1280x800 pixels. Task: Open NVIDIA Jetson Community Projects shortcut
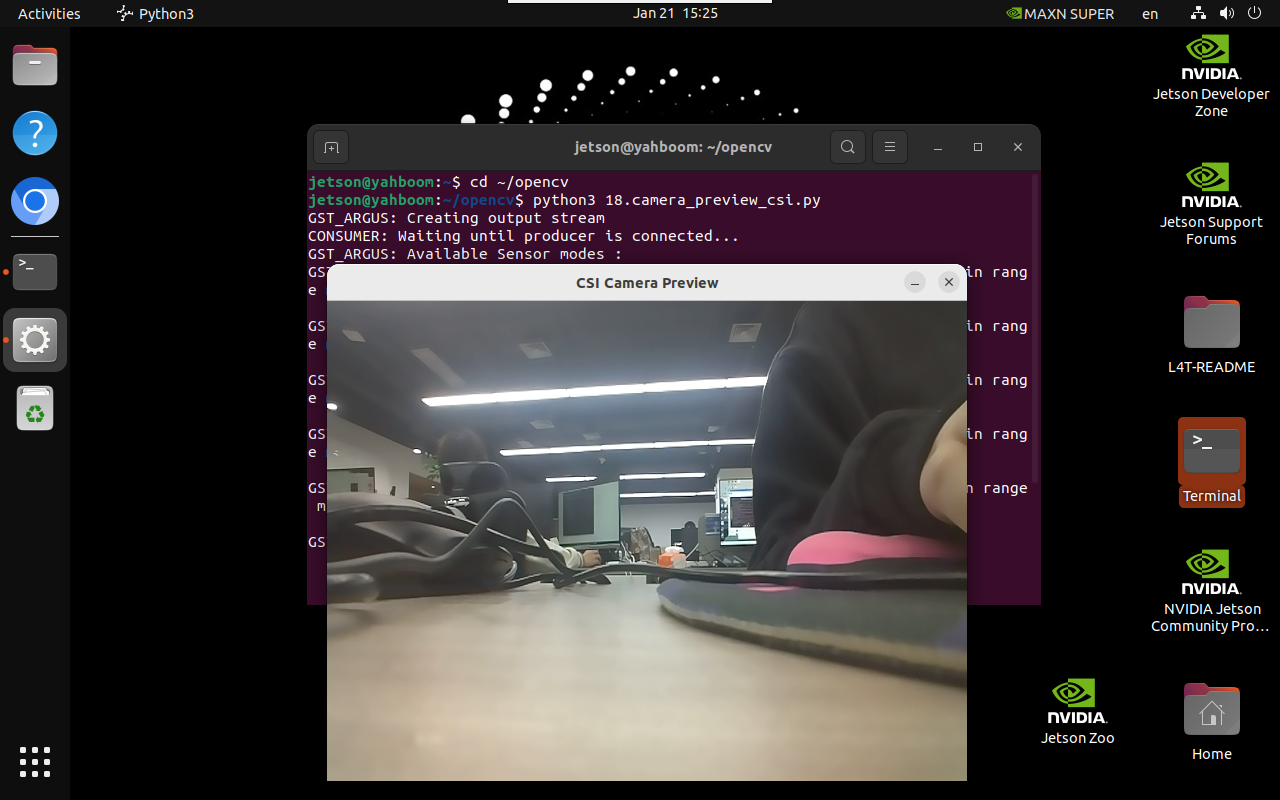tap(1211, 591)
